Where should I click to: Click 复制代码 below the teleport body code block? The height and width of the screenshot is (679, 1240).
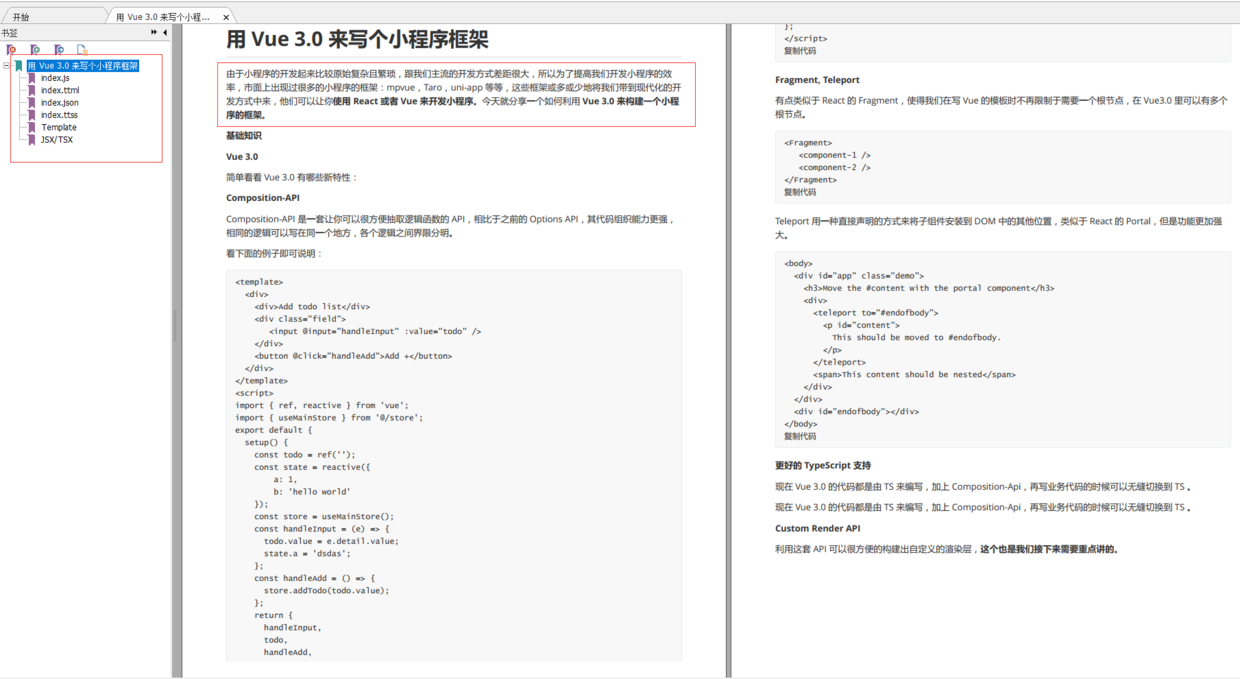800,436
